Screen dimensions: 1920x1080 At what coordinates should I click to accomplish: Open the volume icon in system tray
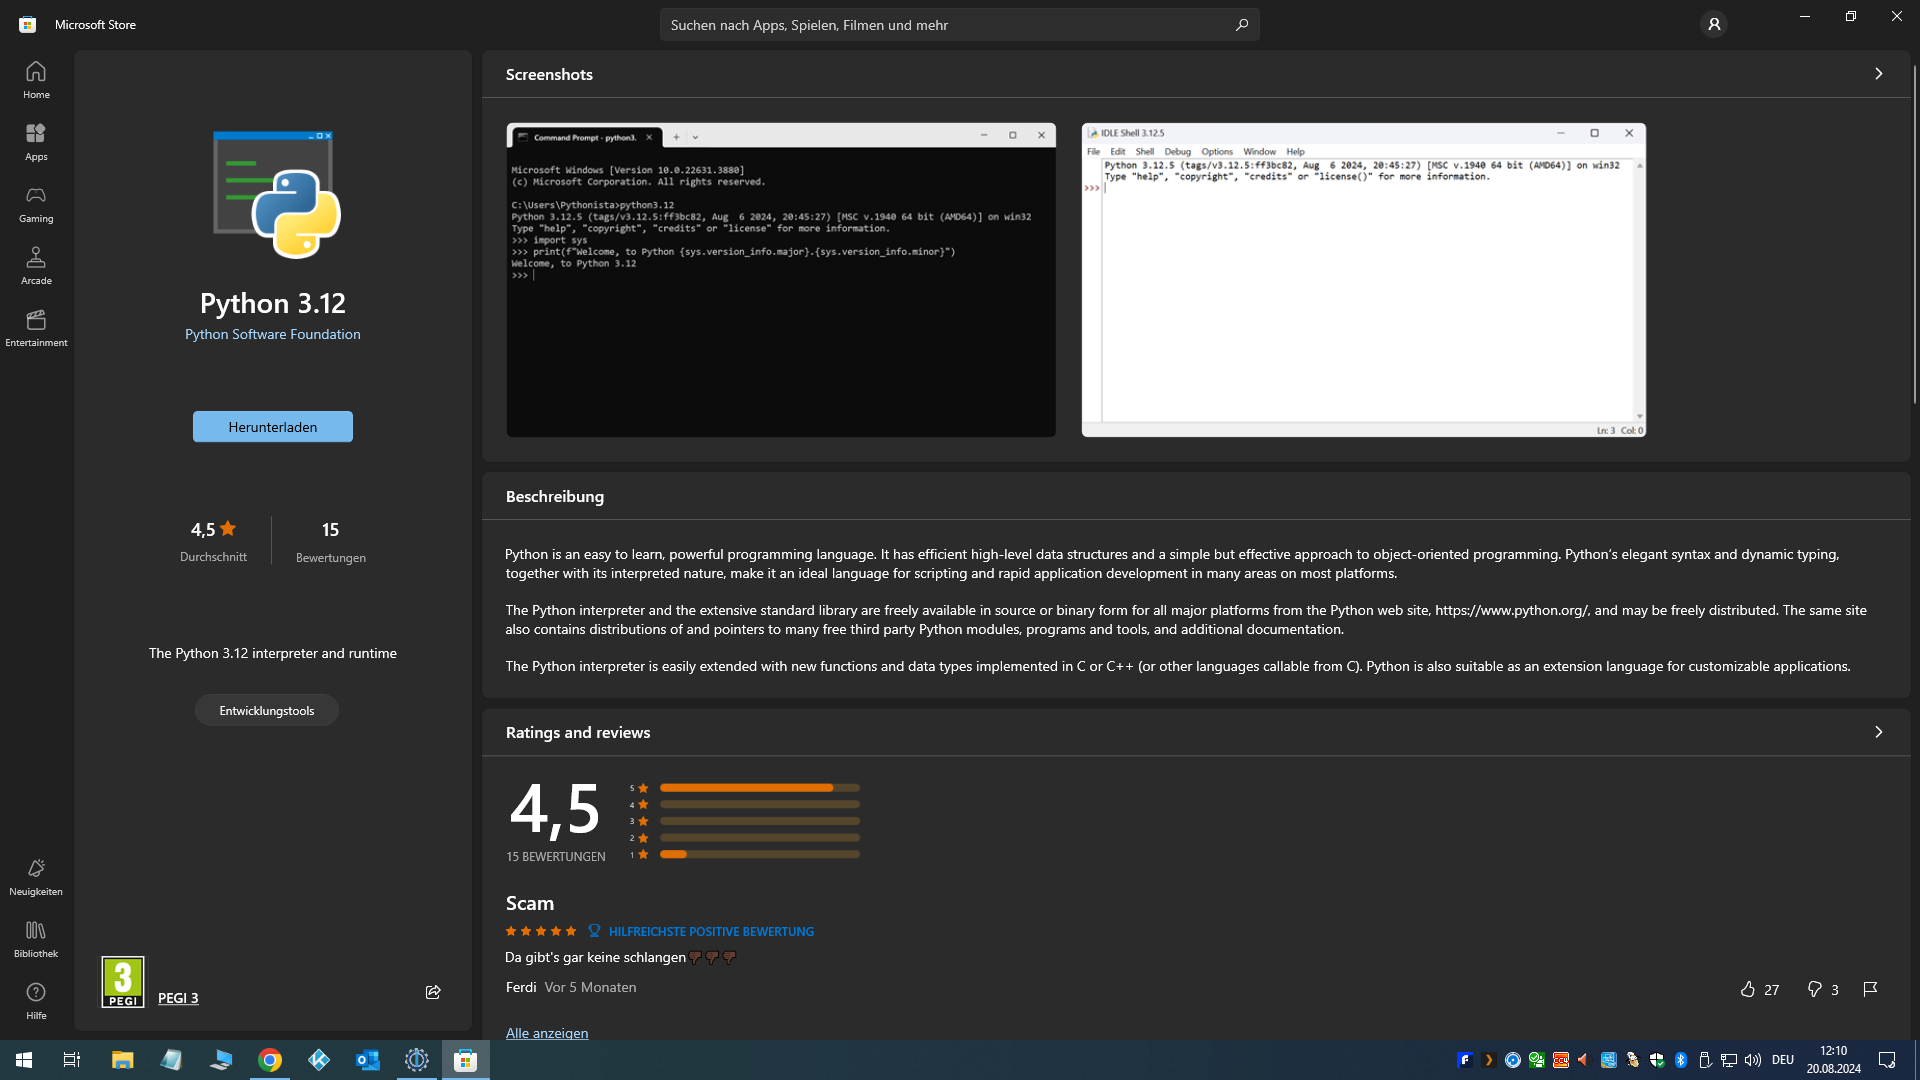coord(1752,1060)
